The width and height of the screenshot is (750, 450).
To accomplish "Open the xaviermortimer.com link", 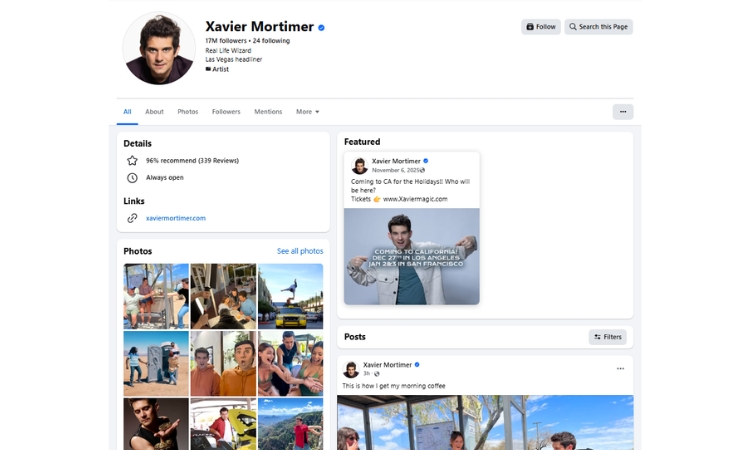I will pyautogui.click(x=176, y=218).
